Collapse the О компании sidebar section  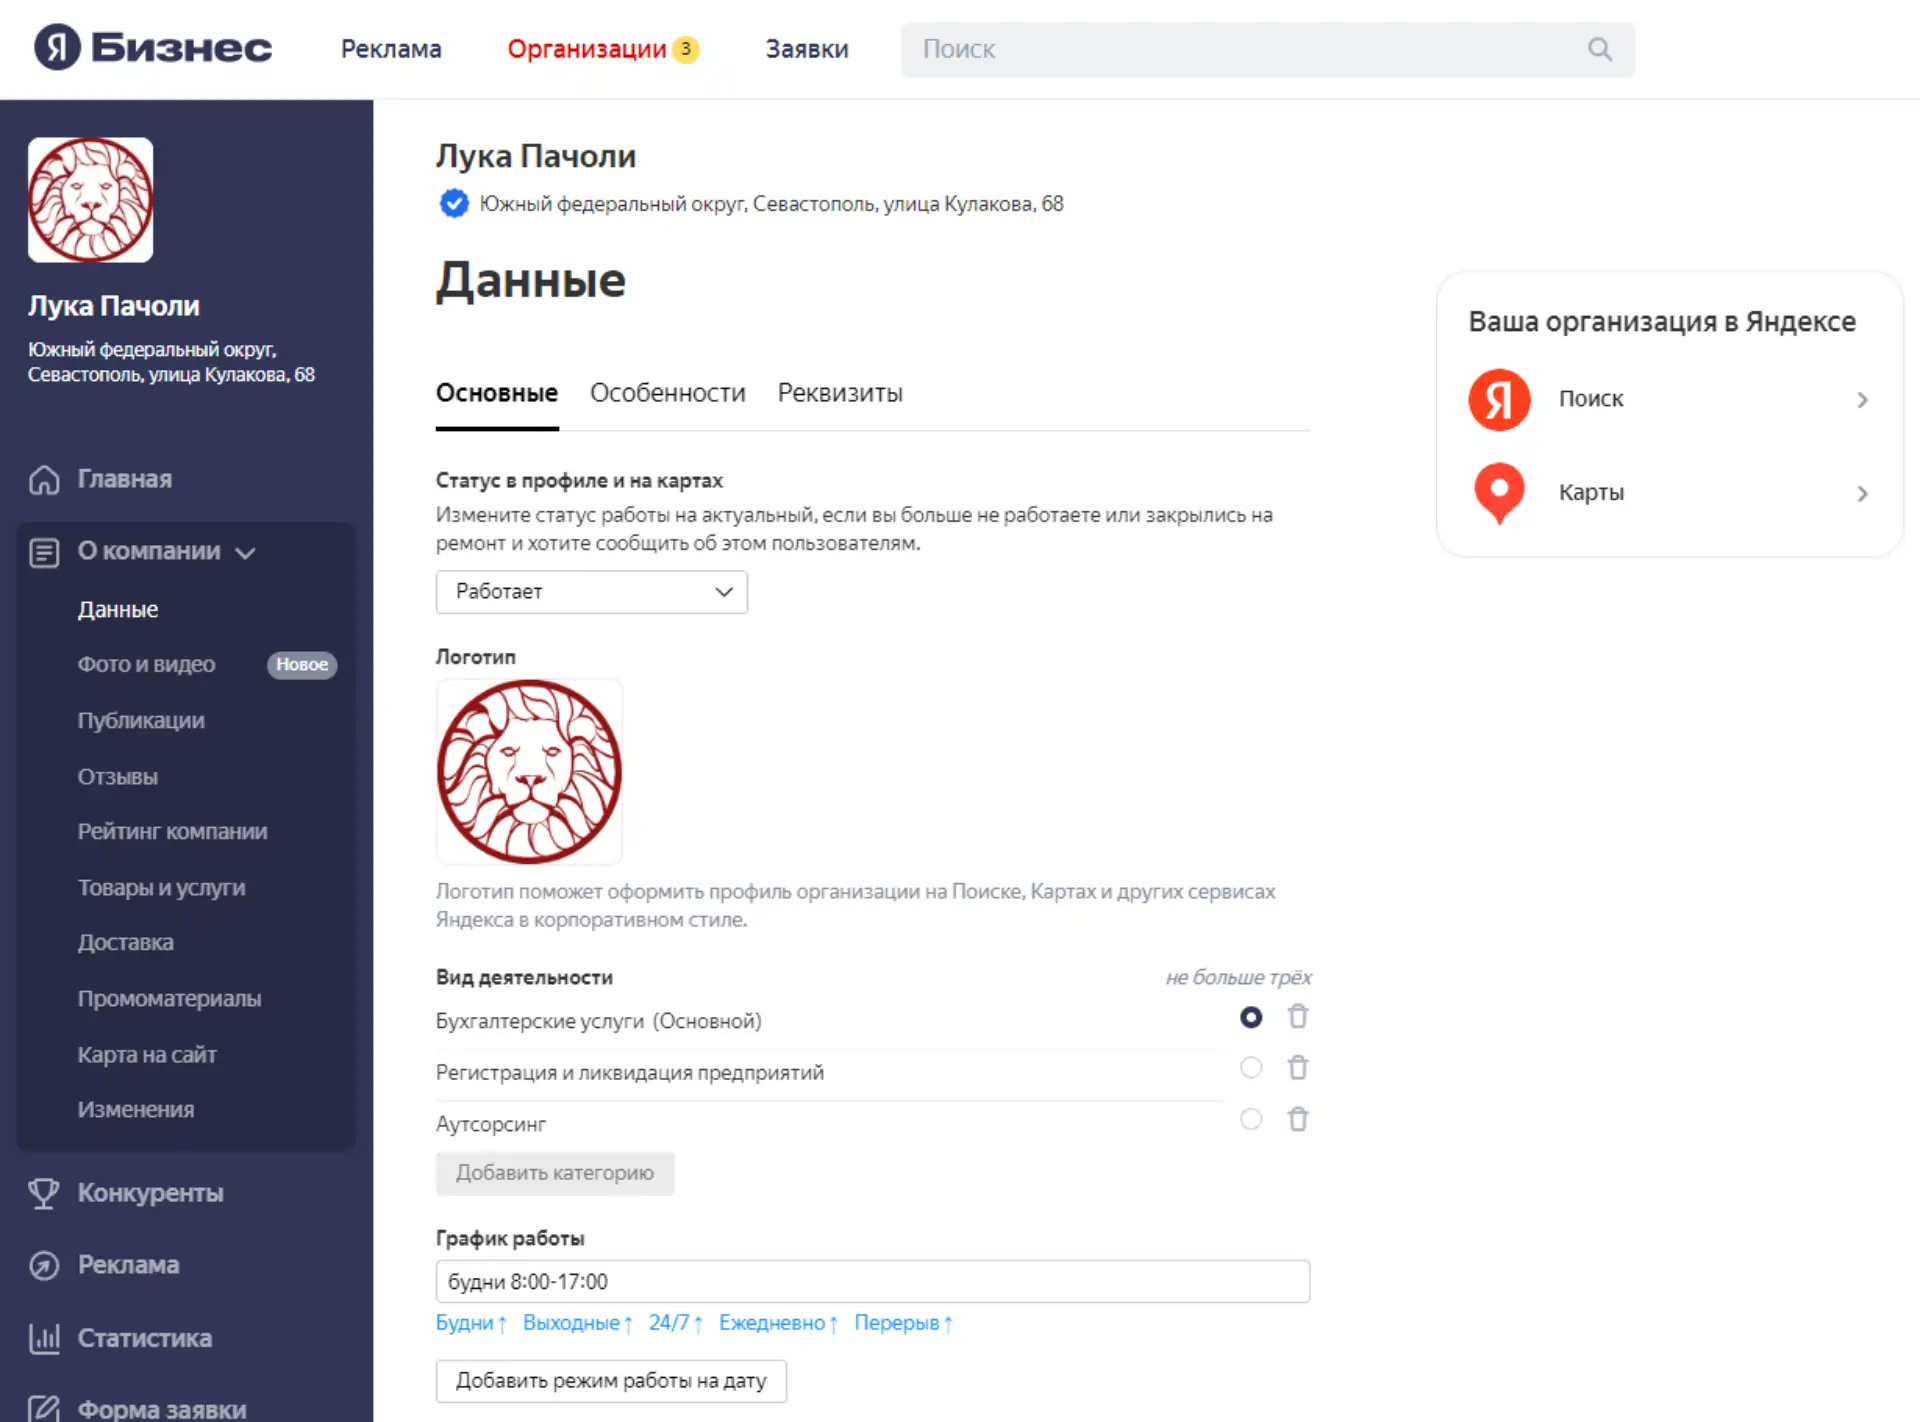pyautogui.click(x=245, y=553)
